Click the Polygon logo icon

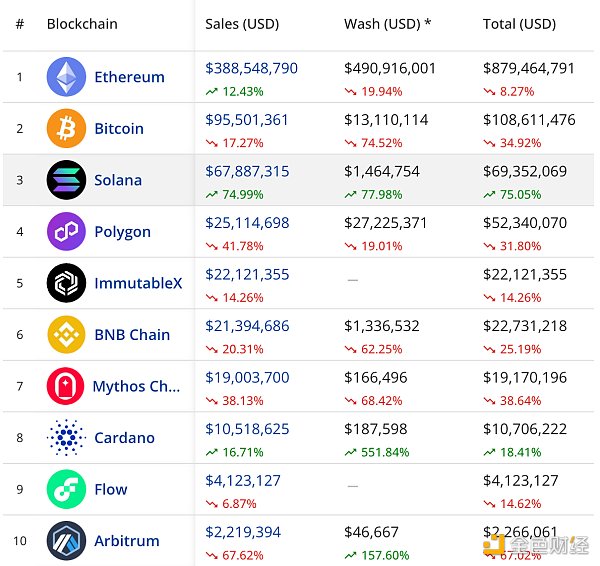(66, 231)
